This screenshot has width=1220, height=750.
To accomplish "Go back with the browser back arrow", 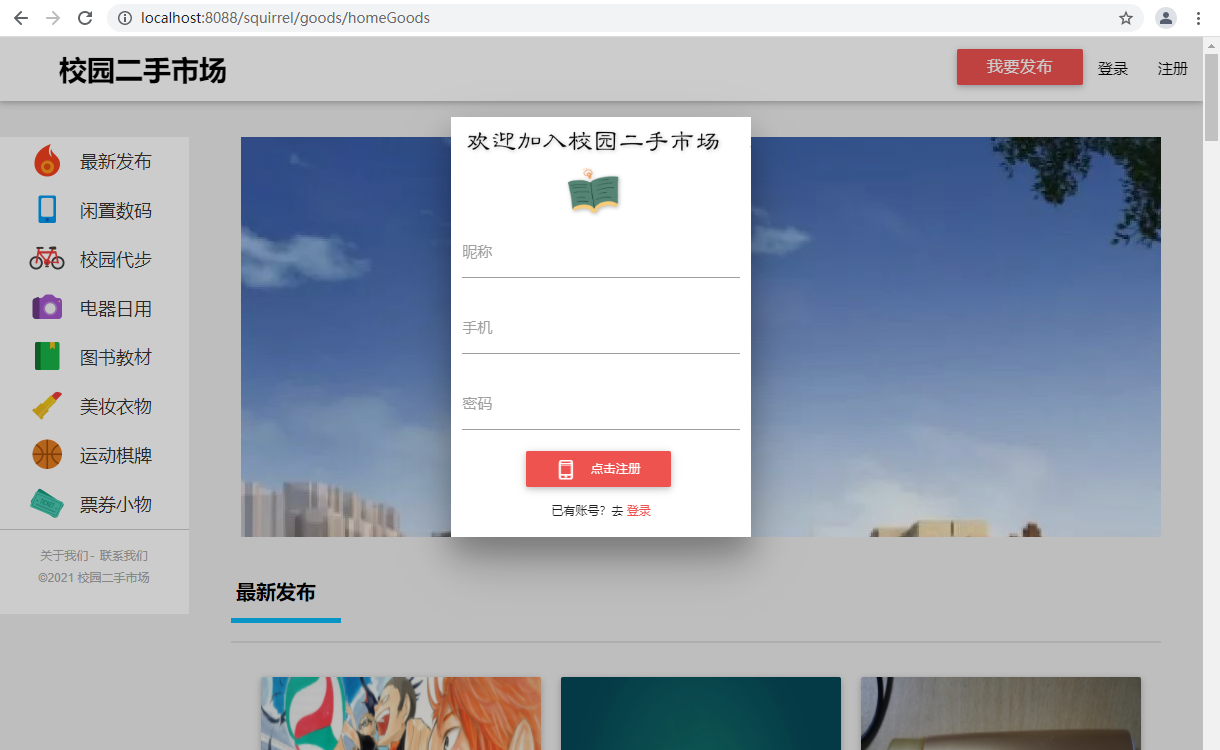I will pyautogui.click(x=21, y=18).
